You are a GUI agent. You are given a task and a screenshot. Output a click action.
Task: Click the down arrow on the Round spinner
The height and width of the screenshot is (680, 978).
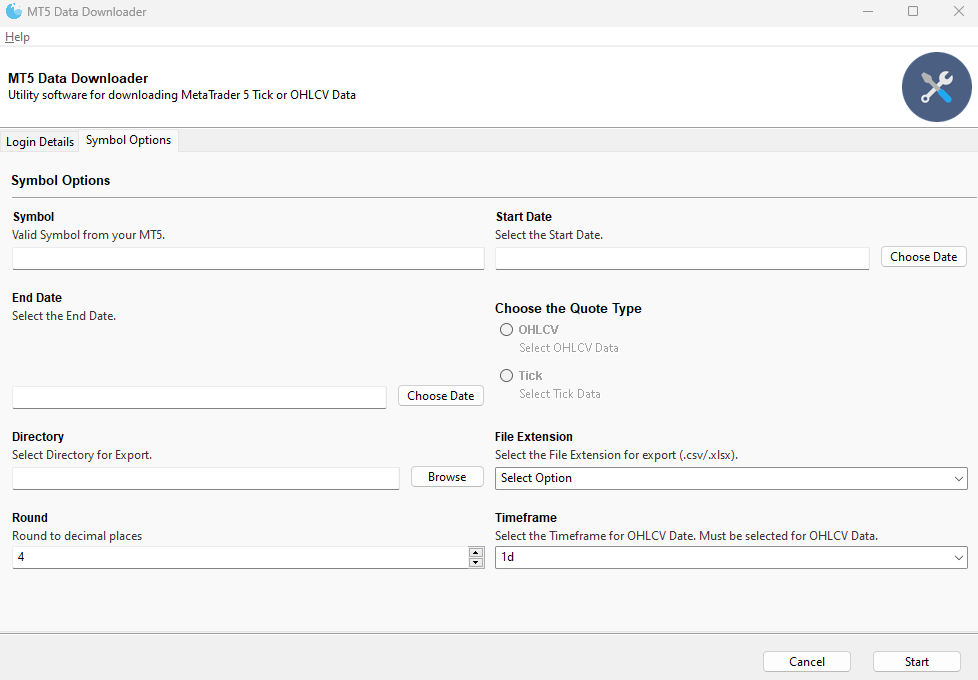point(475,561)
